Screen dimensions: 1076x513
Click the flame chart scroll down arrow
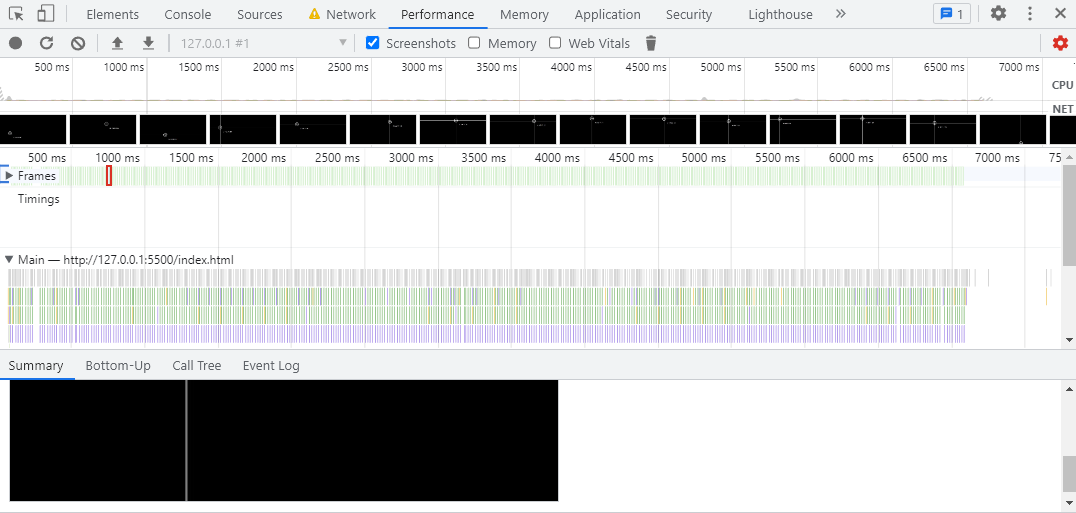[x=1069, y=339]
